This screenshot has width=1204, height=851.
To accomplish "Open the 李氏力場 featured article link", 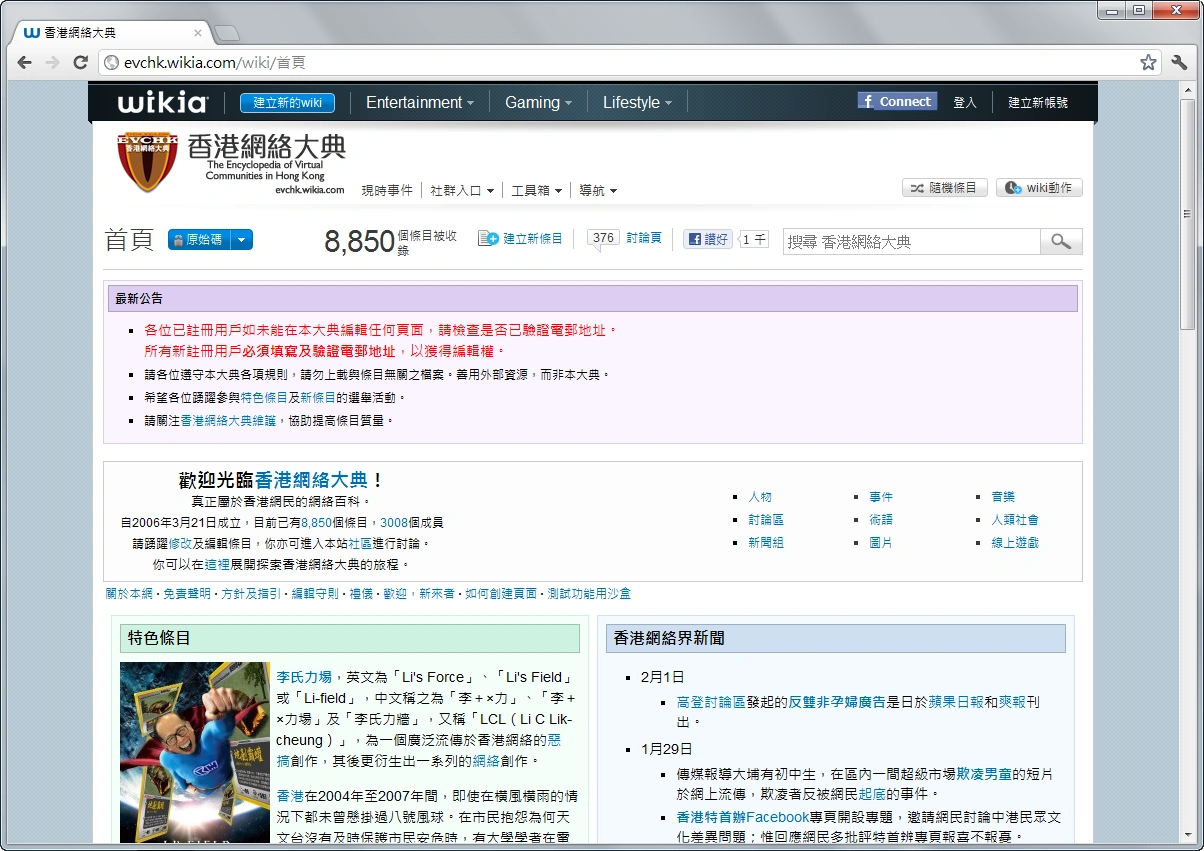I will (x=304, y=677).
